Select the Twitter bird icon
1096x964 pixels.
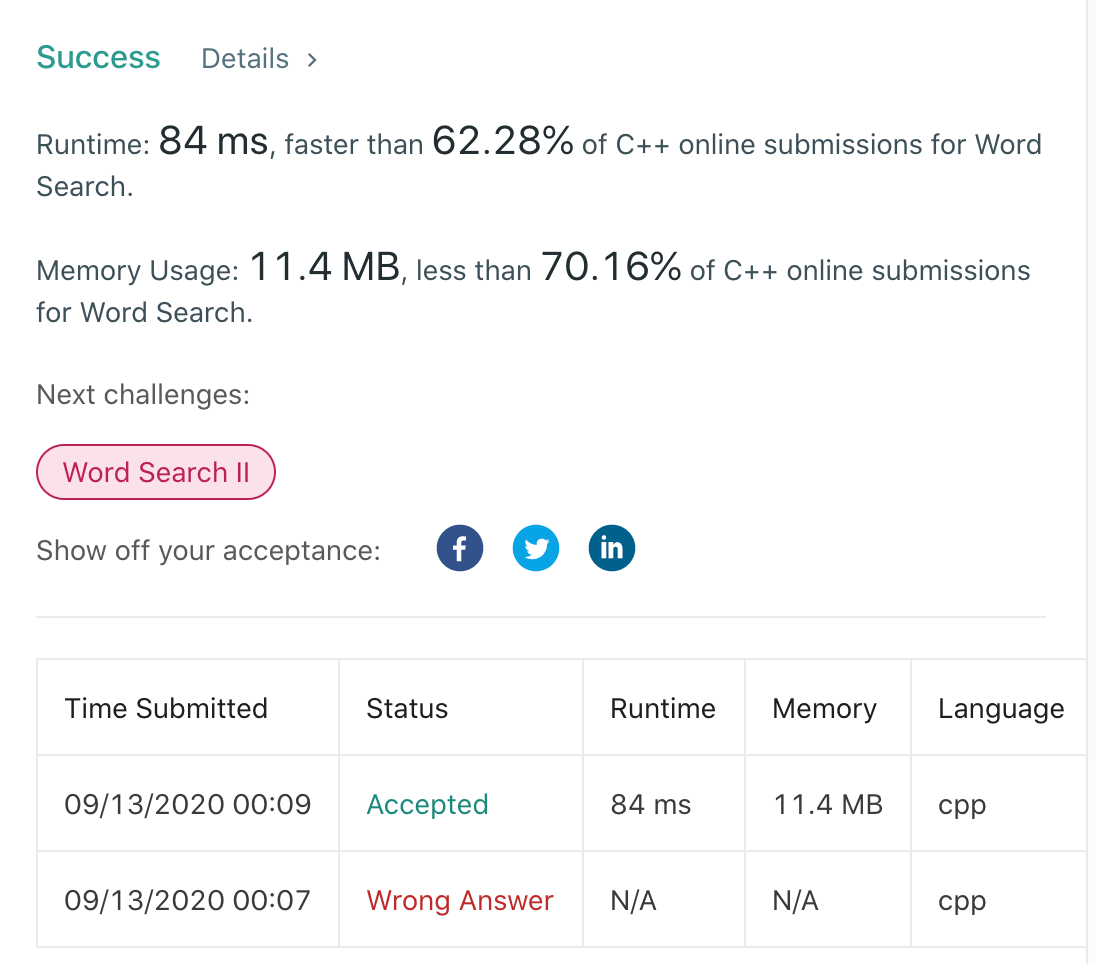point(536,548)
